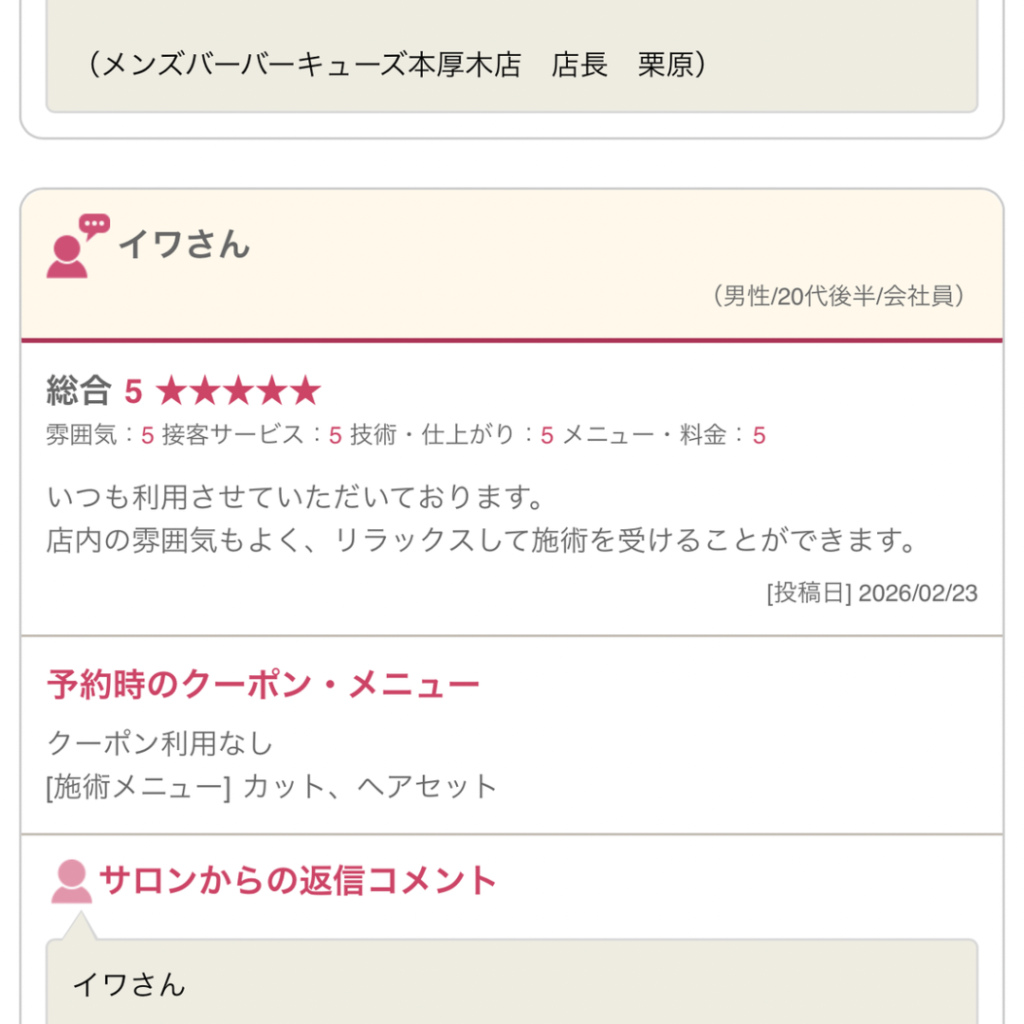Click the サロンからの返信コメント heading
The image size is (1024, 1024).
coord(298,881)
